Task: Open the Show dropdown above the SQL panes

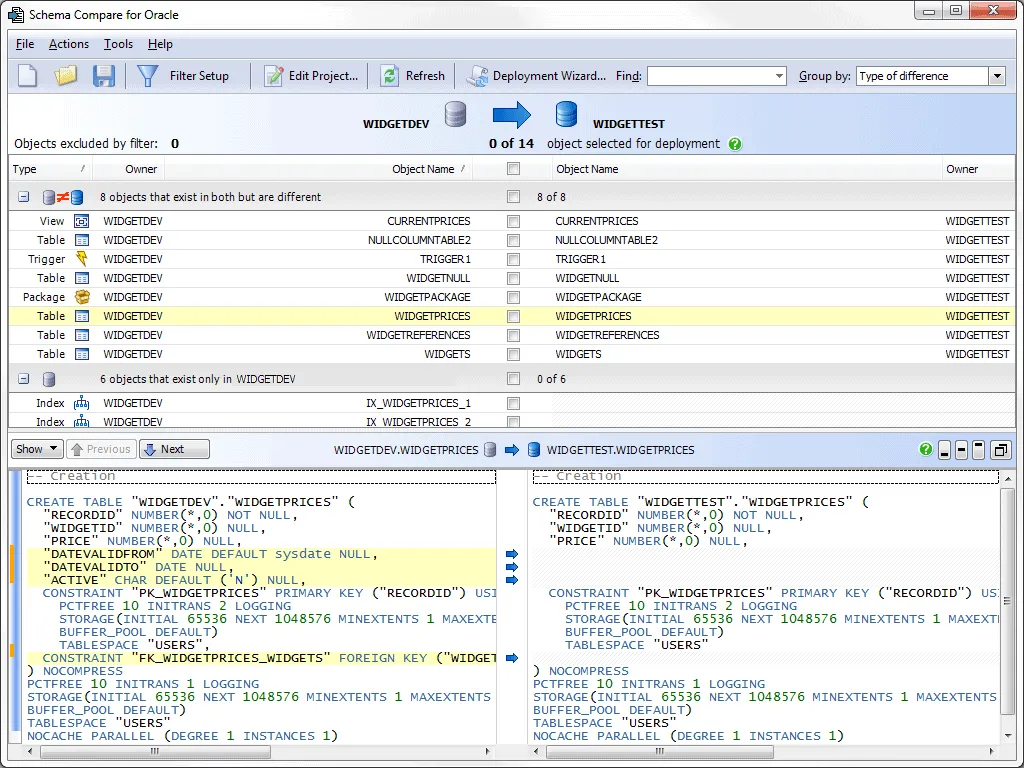Action: (x=36, y=448)
